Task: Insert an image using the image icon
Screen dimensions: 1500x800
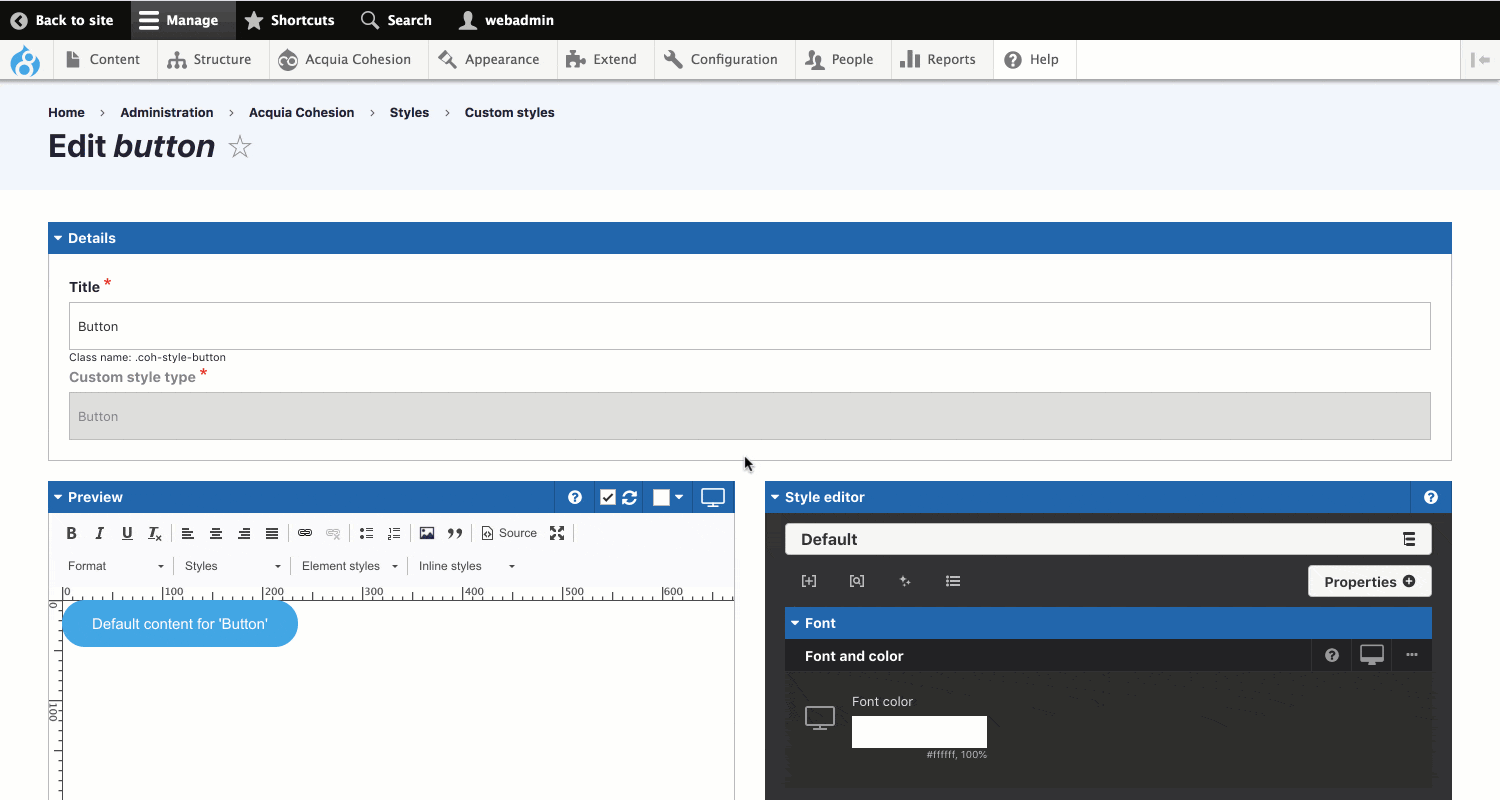Action: [427, 533]
